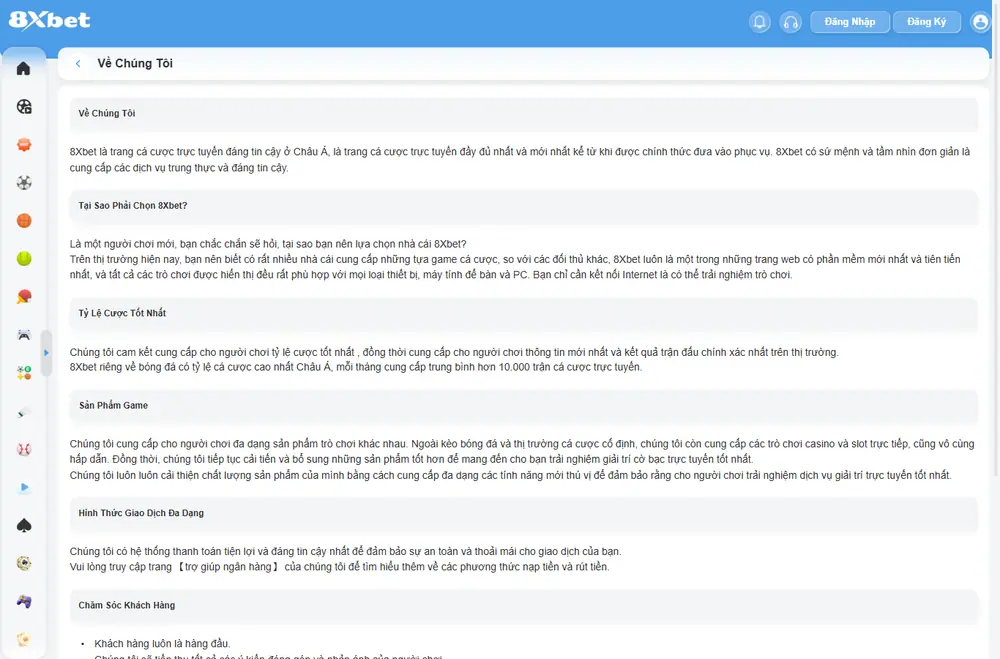This screenshot has height=659, width=1000.
Task: Select the black spade cards icon
Action: [24, 525]
